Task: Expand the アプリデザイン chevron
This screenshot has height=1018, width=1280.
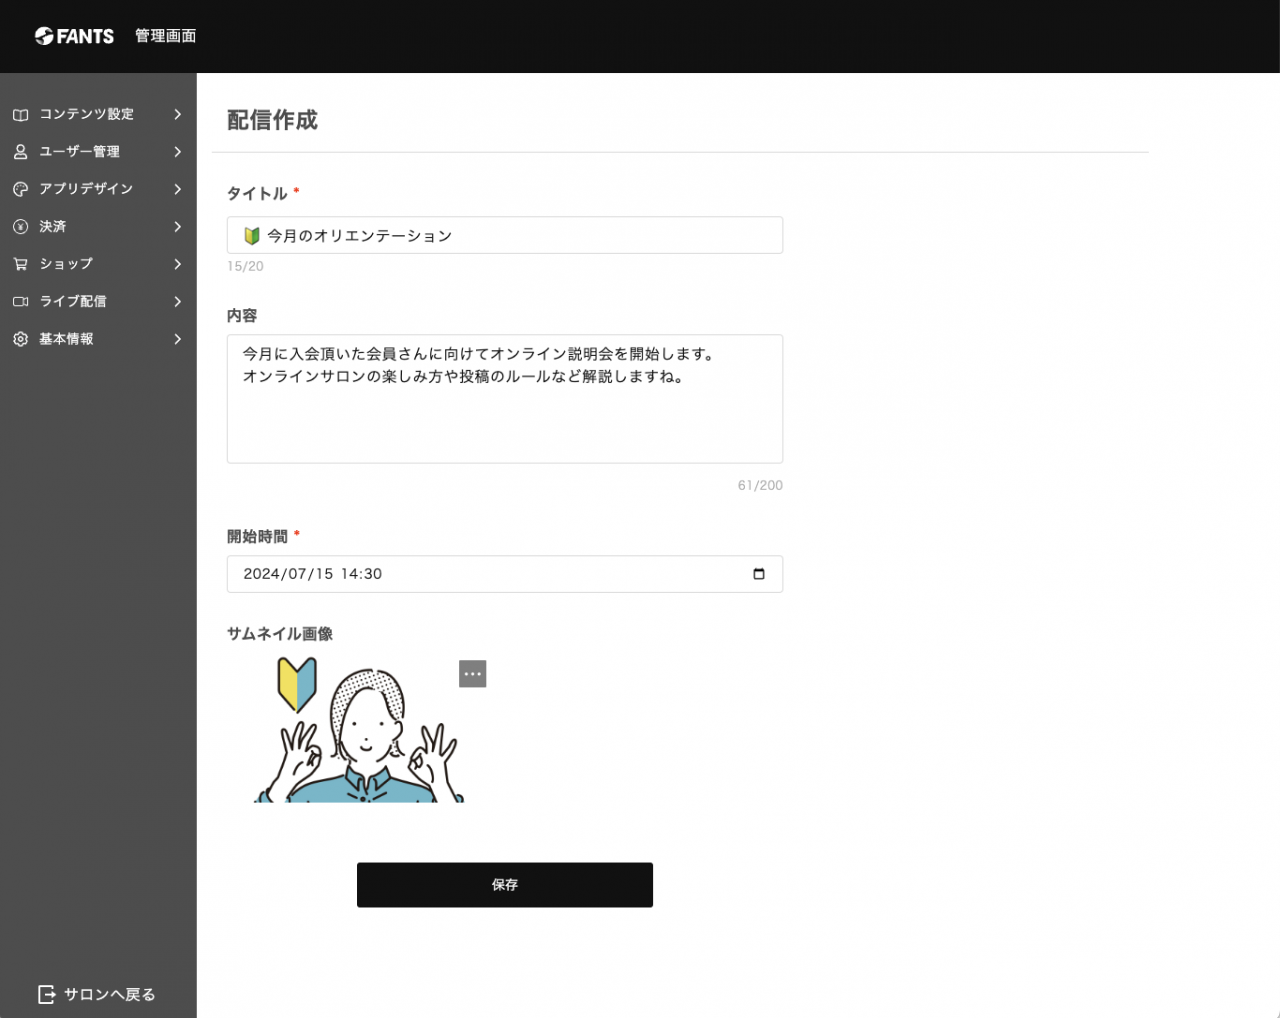Action: click(177, 189)
